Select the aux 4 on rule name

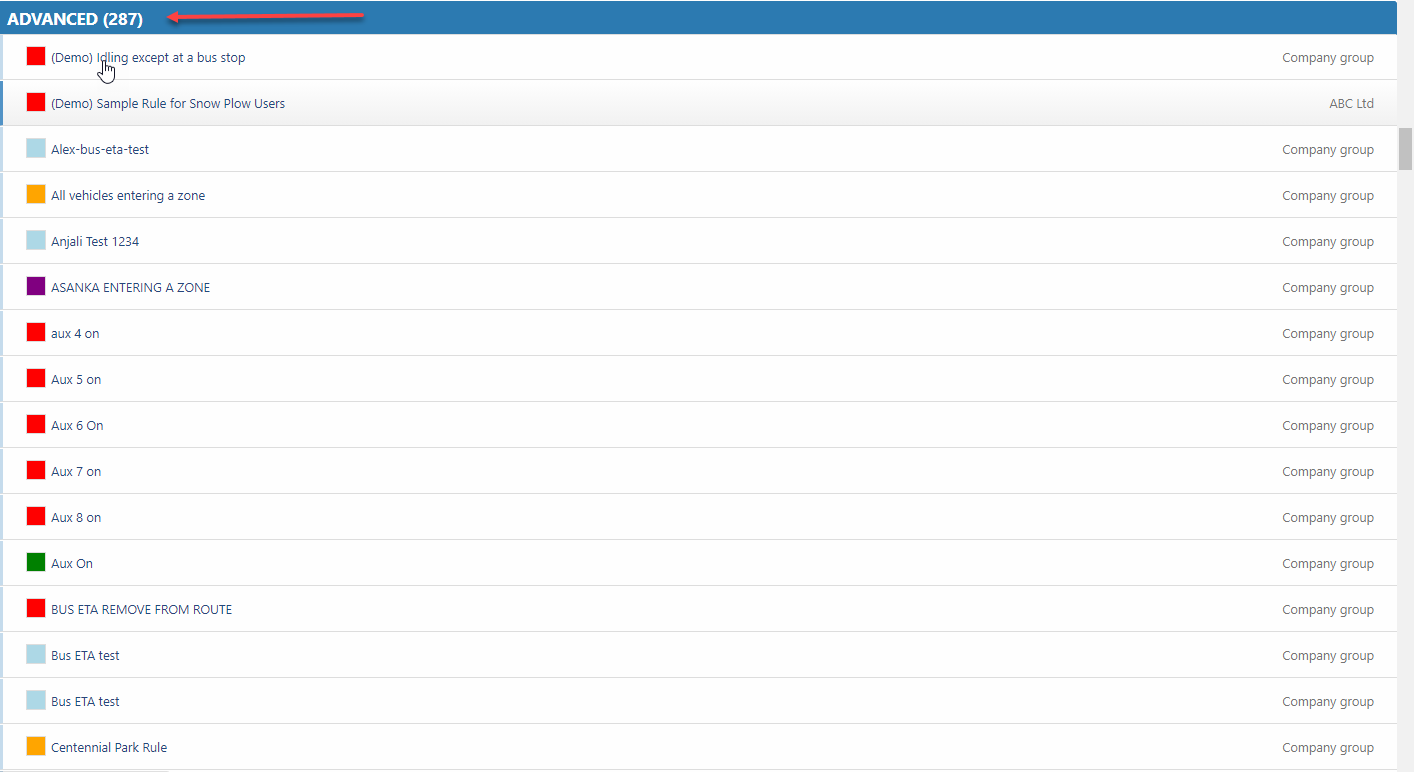coord(75,334)
